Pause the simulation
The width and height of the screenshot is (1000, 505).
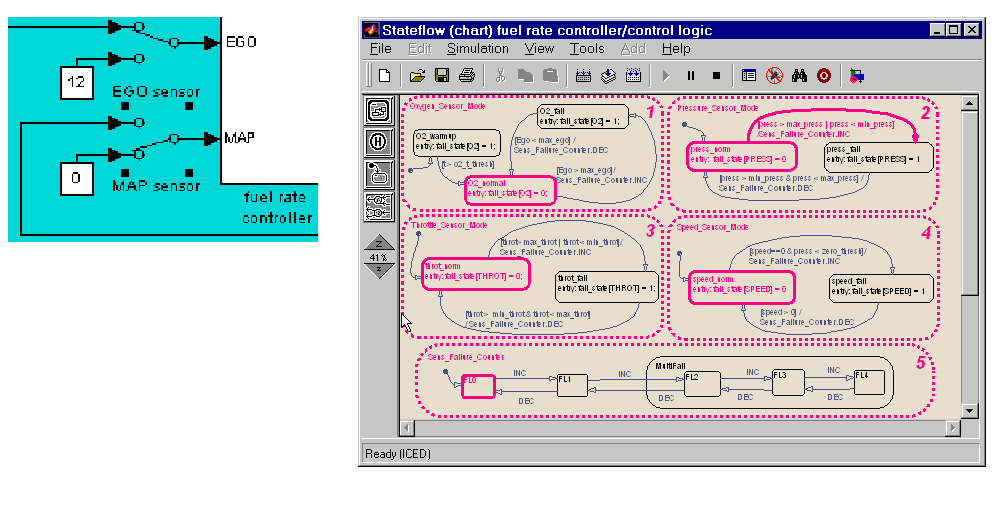click(x=691, y=76)
